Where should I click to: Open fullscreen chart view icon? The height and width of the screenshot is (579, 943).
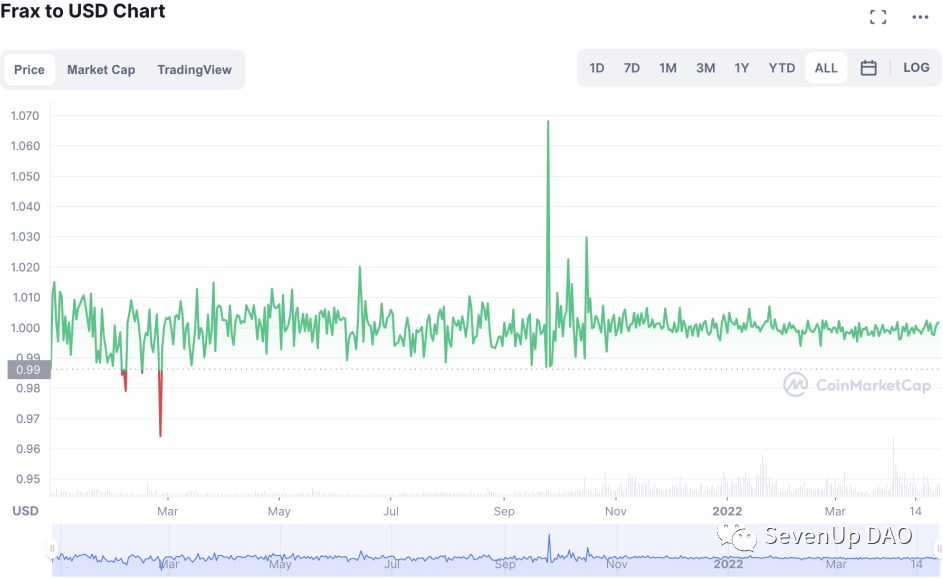(x=878, y=17)
